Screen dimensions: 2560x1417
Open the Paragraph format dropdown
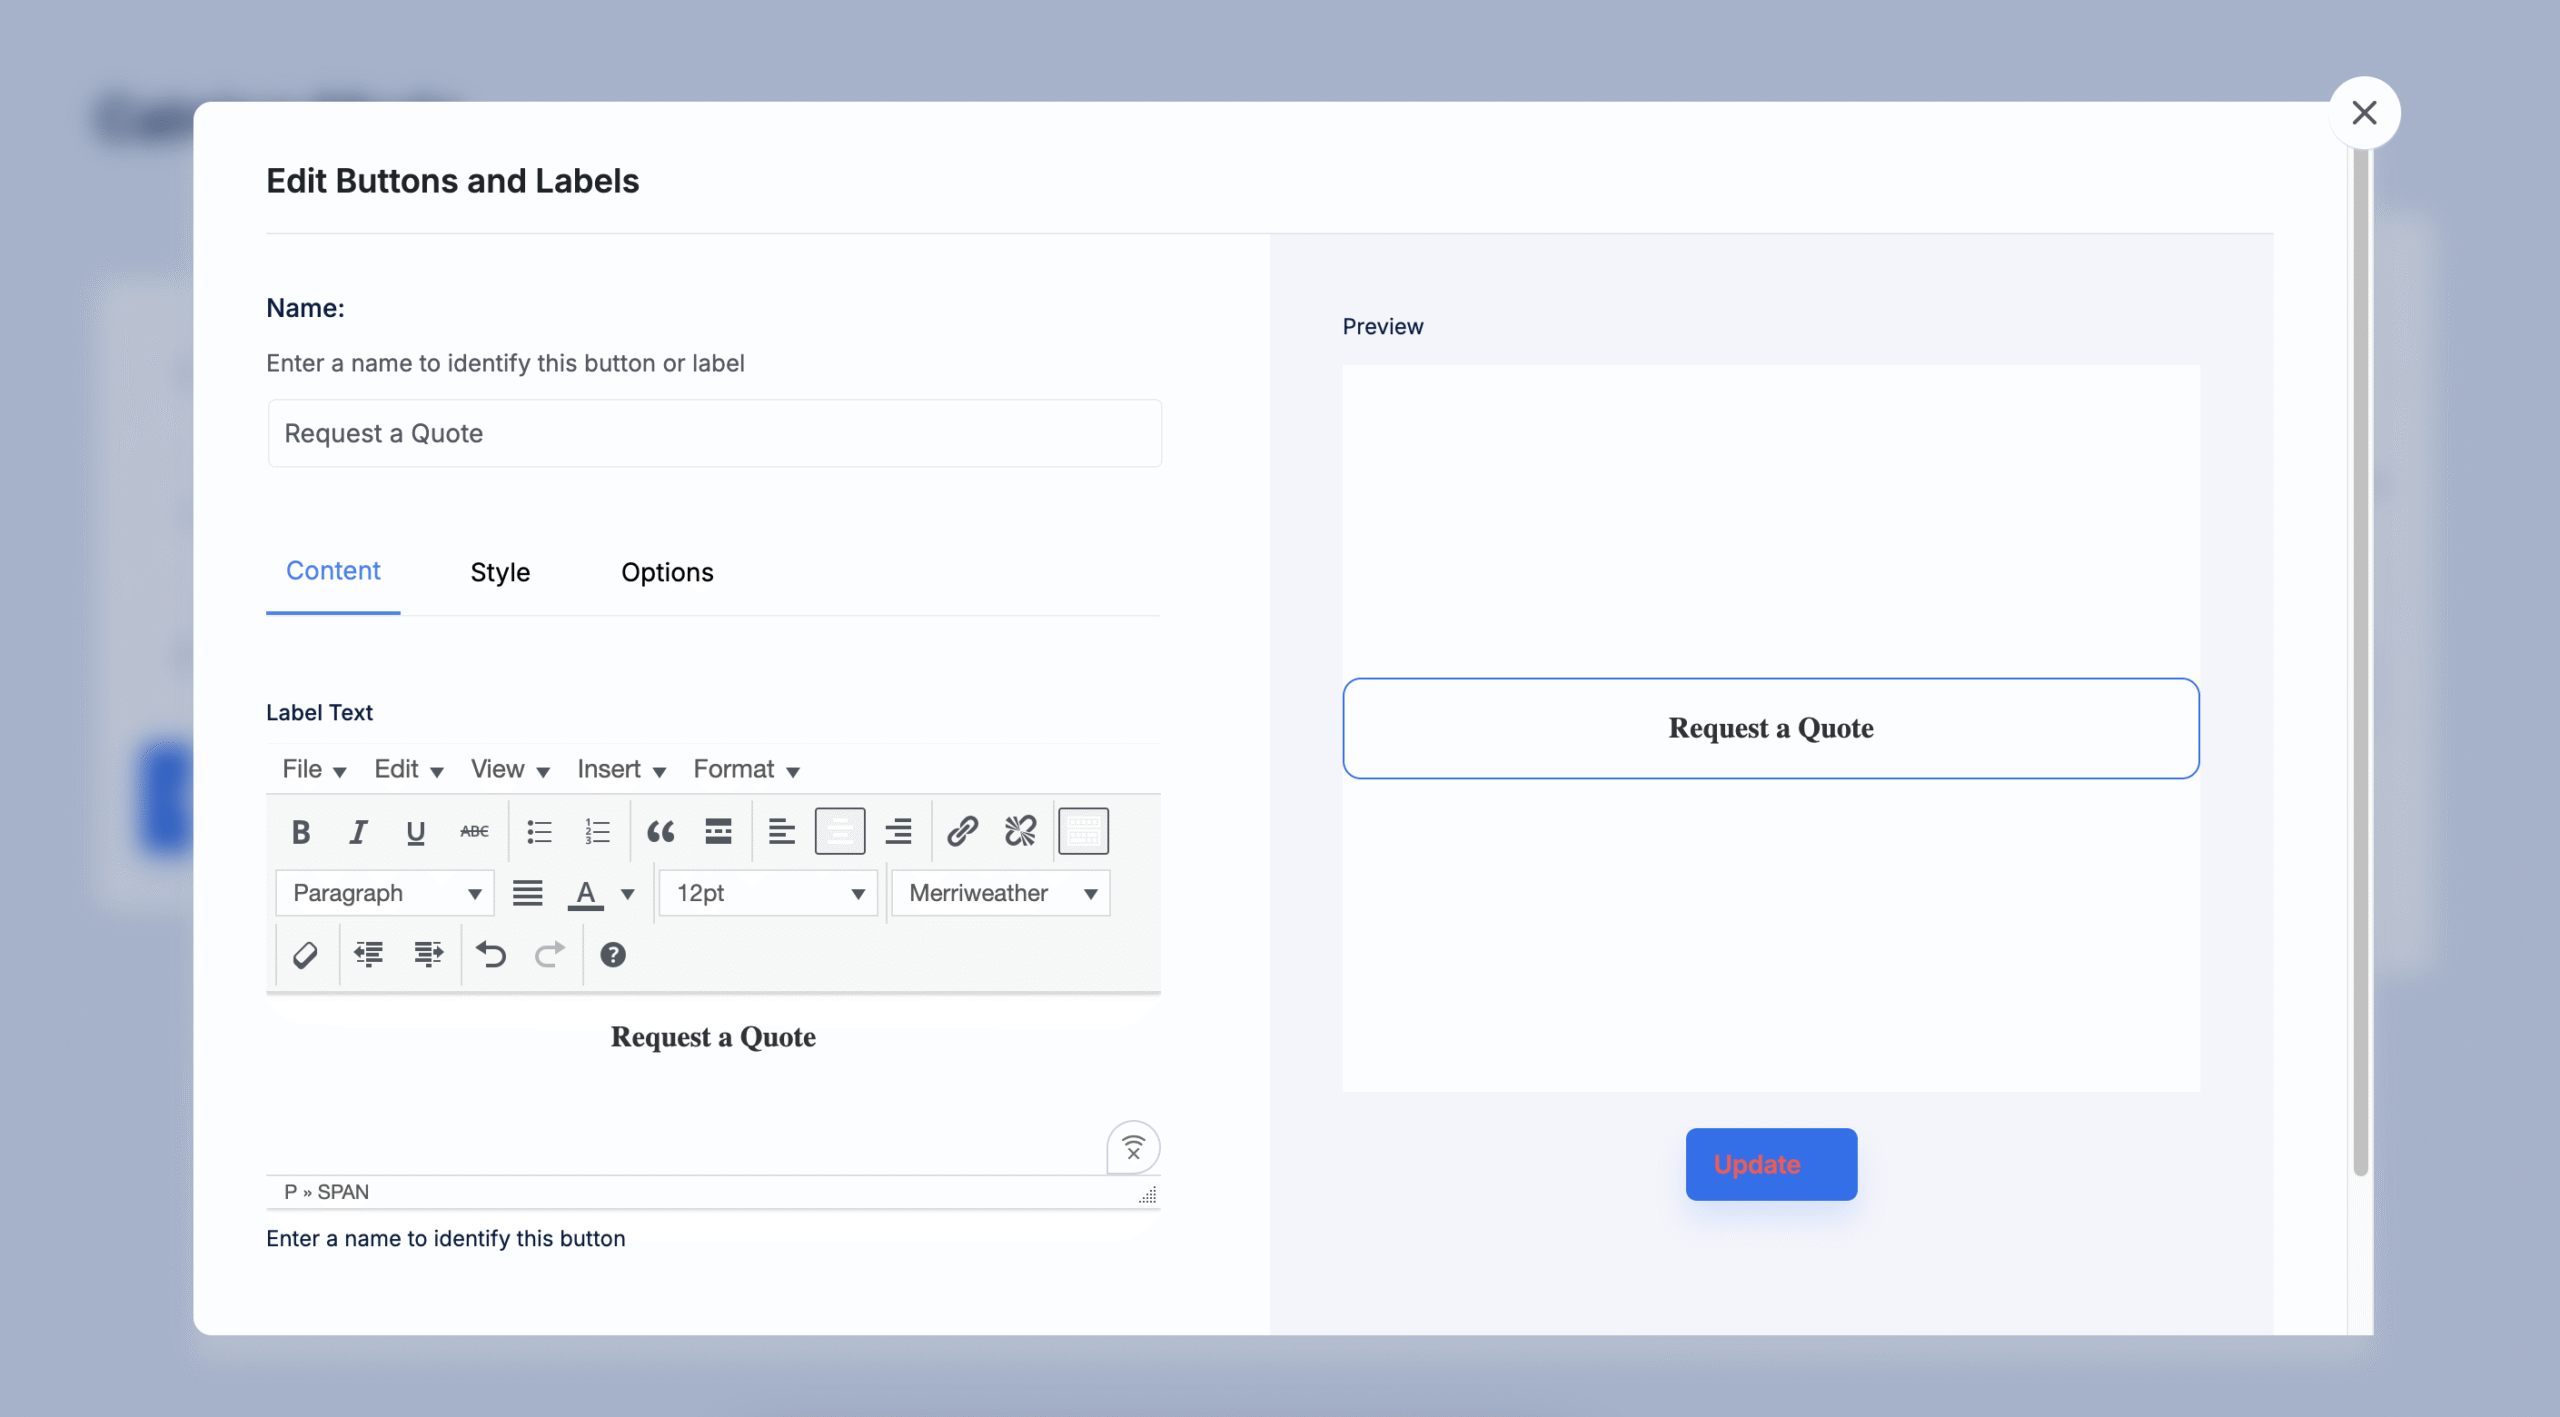(385, 893)
